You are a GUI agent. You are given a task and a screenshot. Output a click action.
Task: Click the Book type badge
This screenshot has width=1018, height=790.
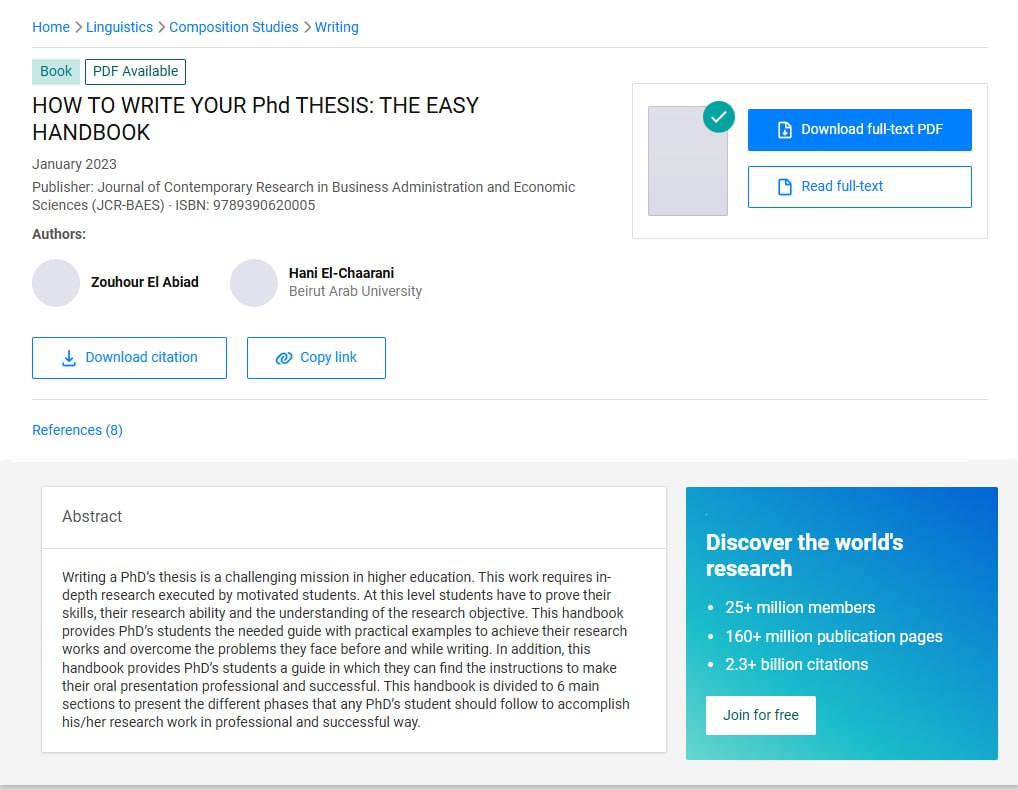pos(56,72)
